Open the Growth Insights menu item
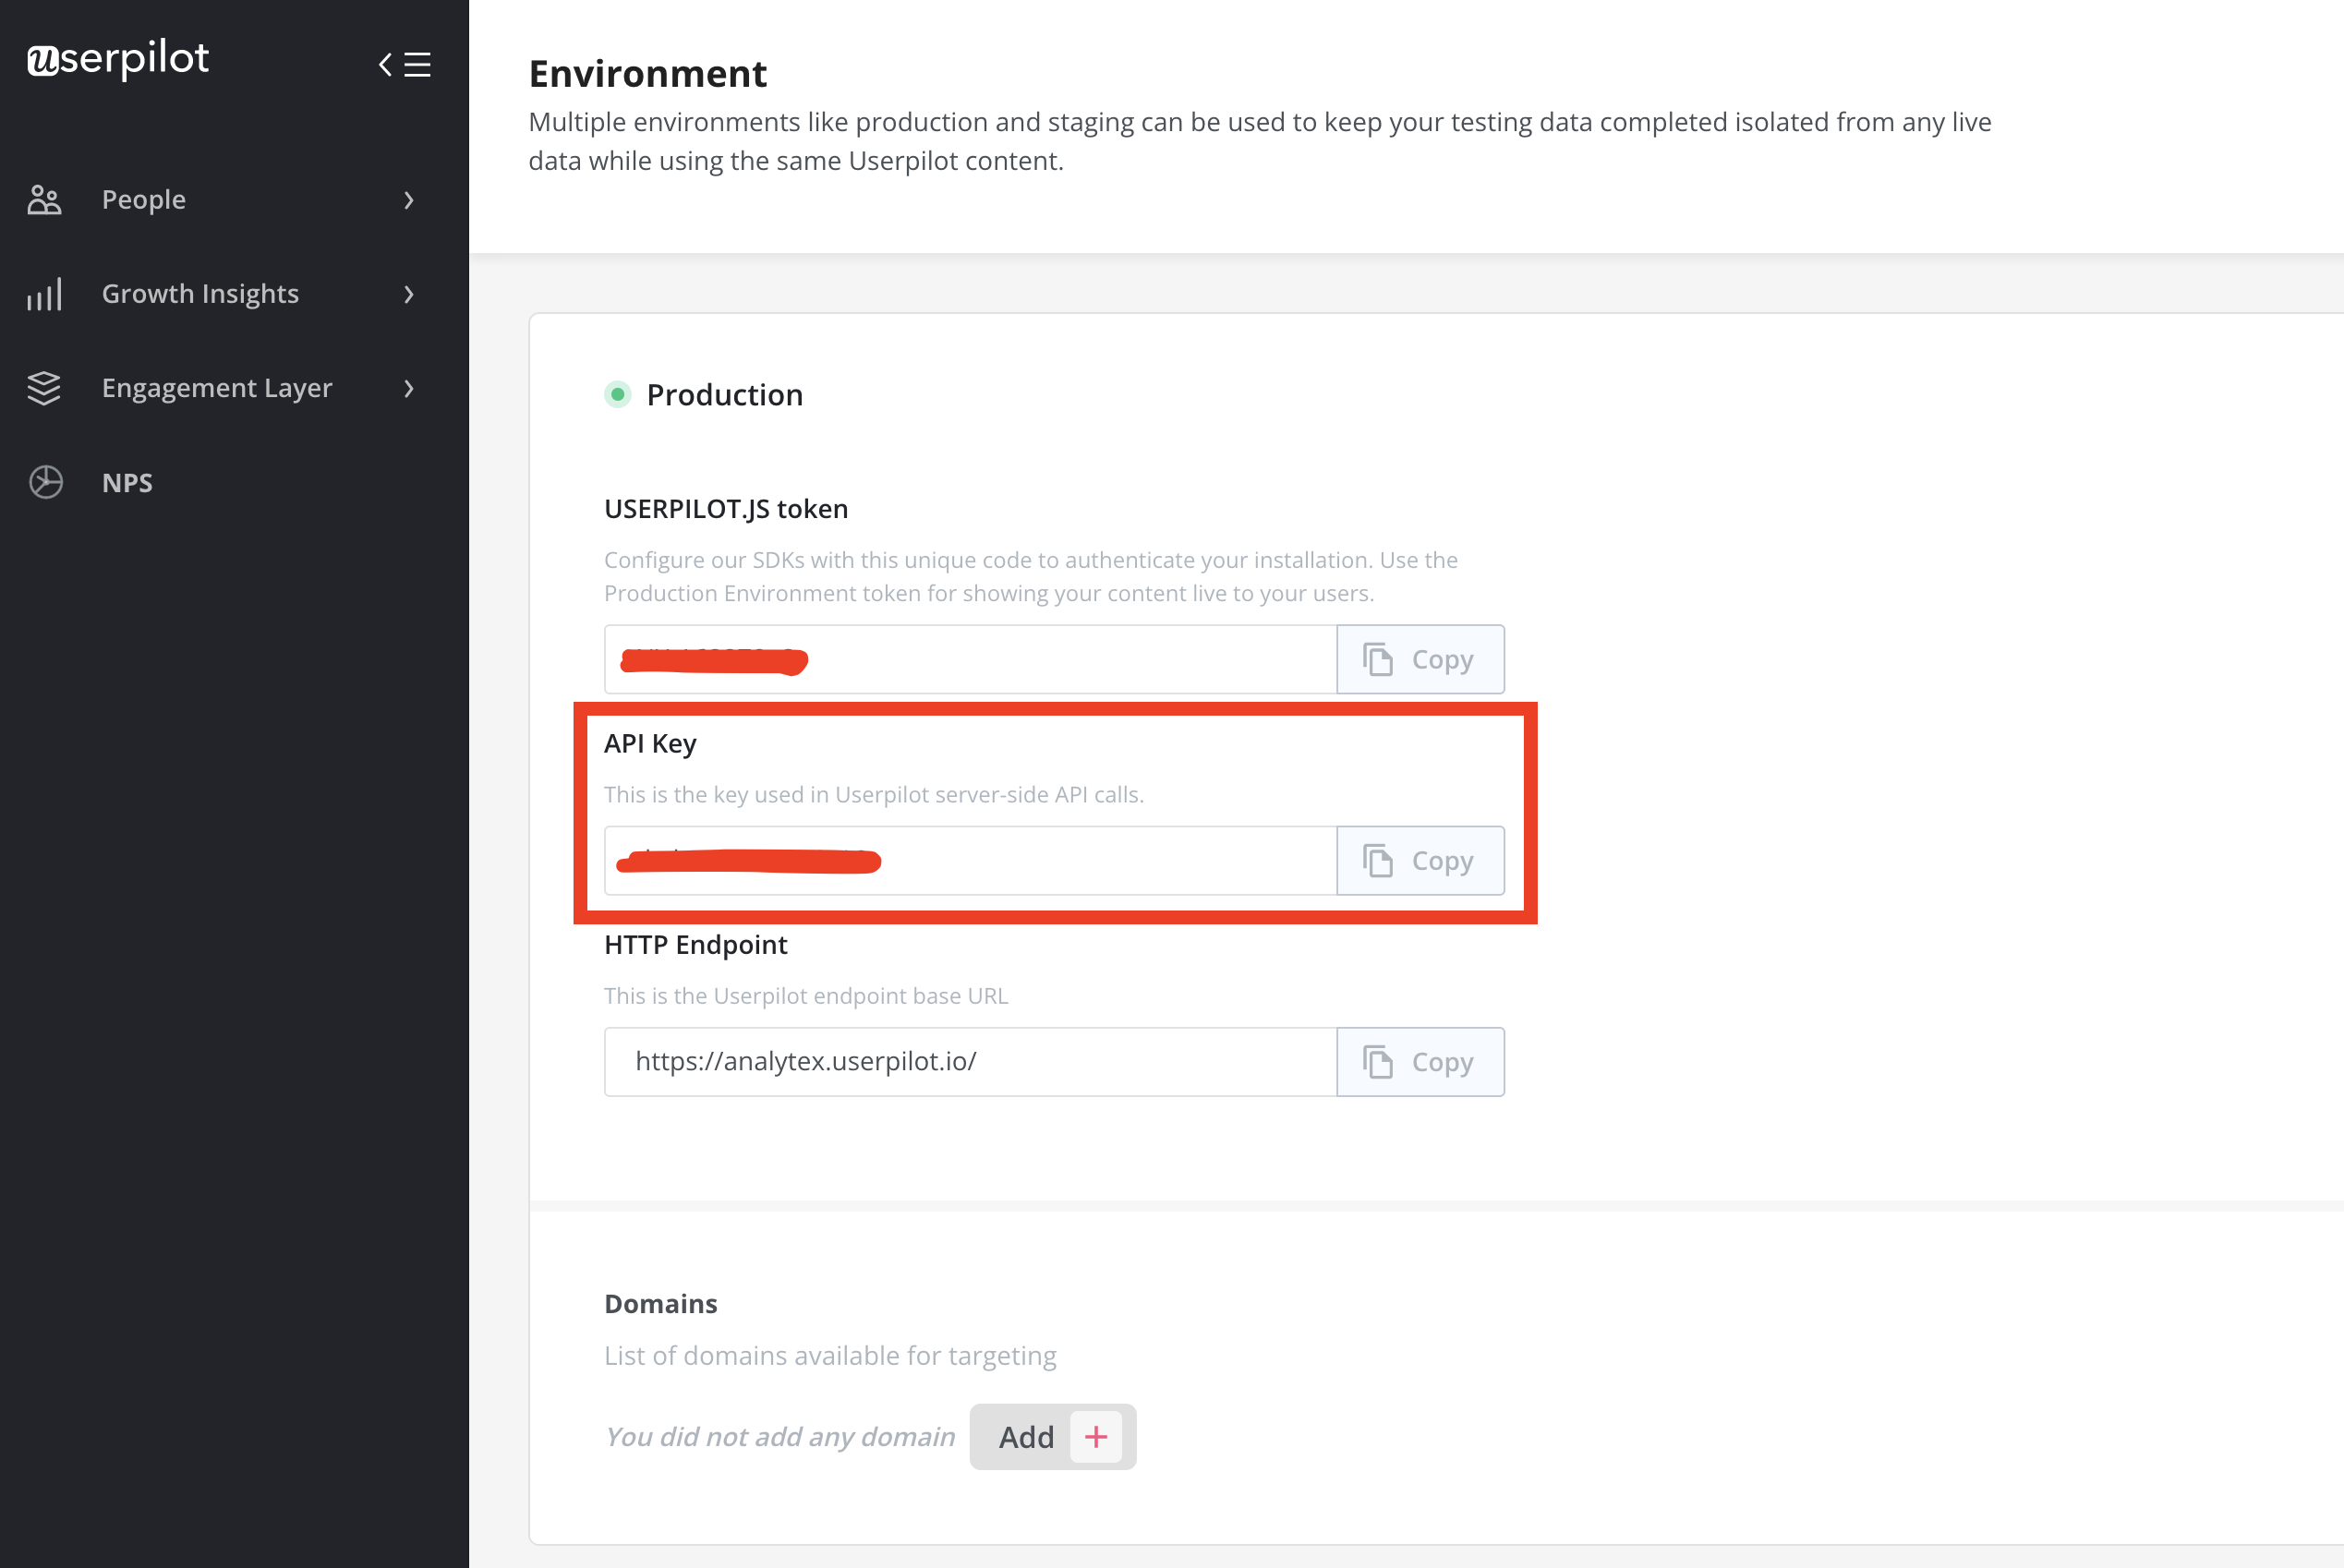This screenshot has width=2344, height=1568. point(200,294)
